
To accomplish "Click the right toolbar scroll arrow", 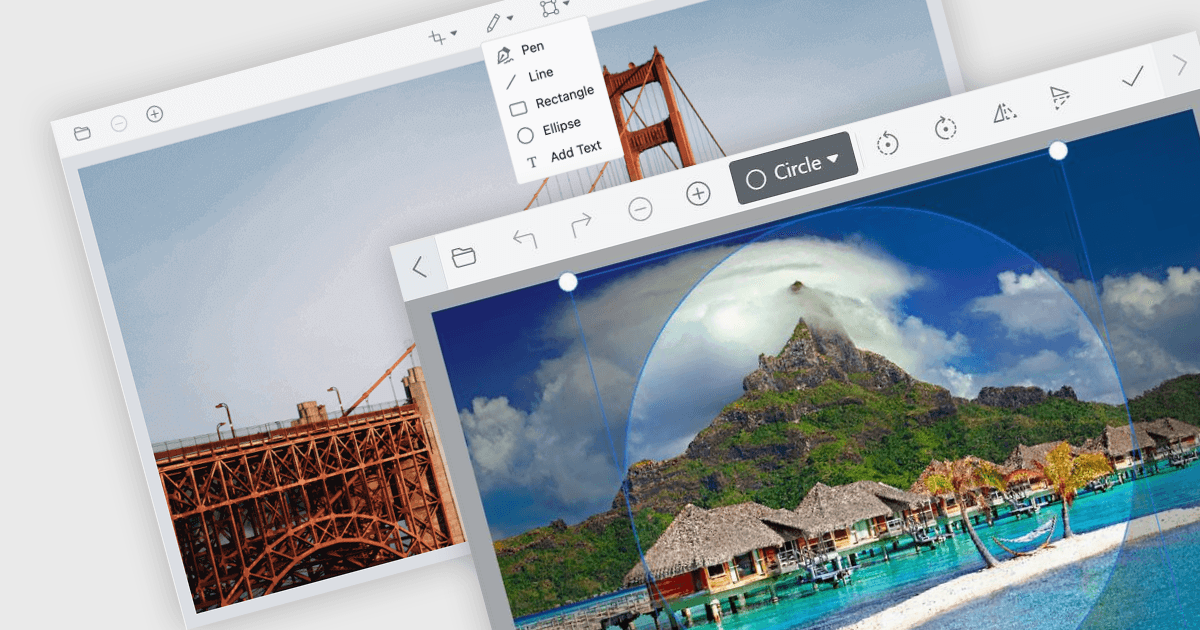I will click(1178, 63).
